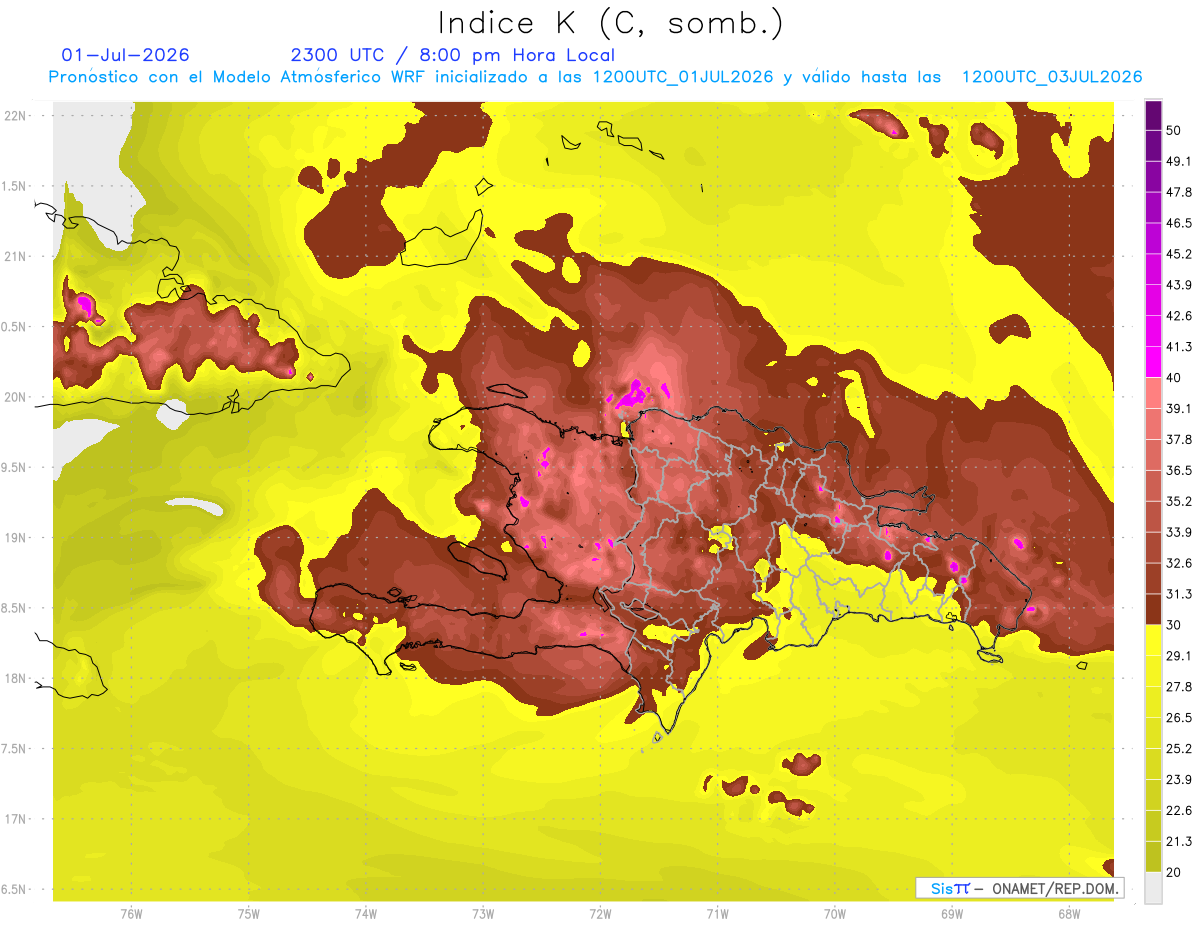Click the '72W' longitude label
1200x927 pixels.
point(600,914)
